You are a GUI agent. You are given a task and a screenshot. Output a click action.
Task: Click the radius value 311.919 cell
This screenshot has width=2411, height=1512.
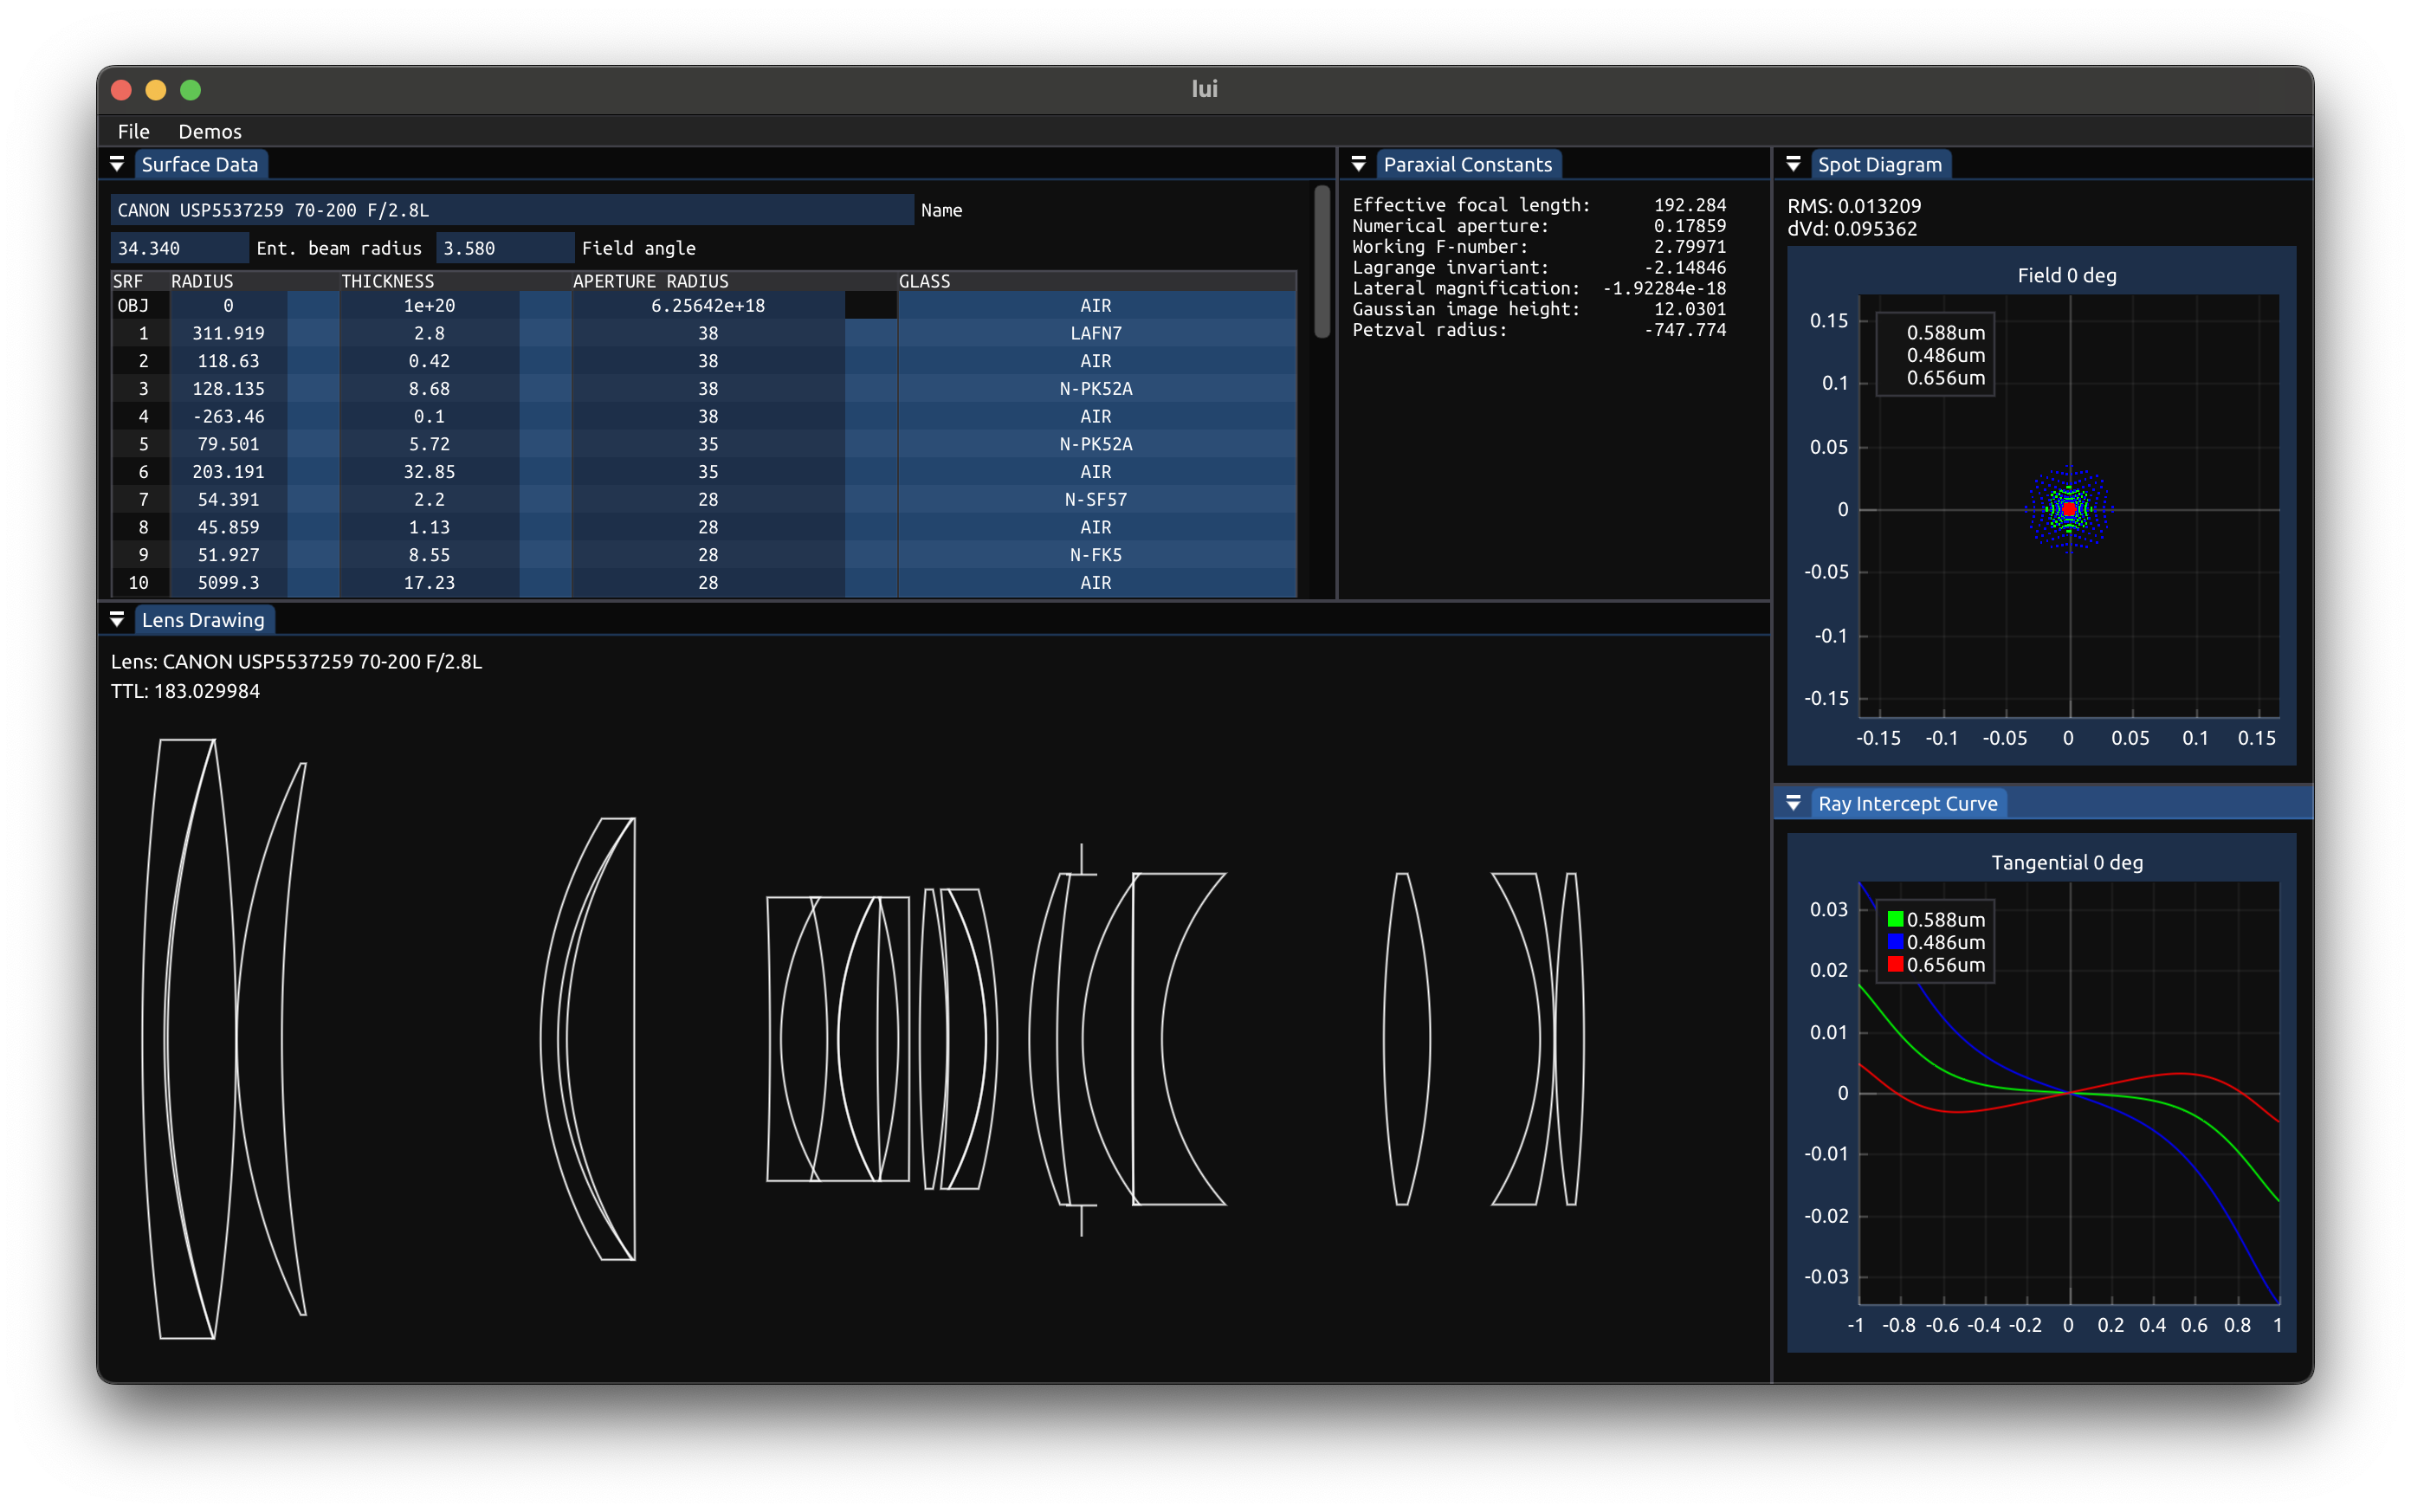(x=228, y=333)
